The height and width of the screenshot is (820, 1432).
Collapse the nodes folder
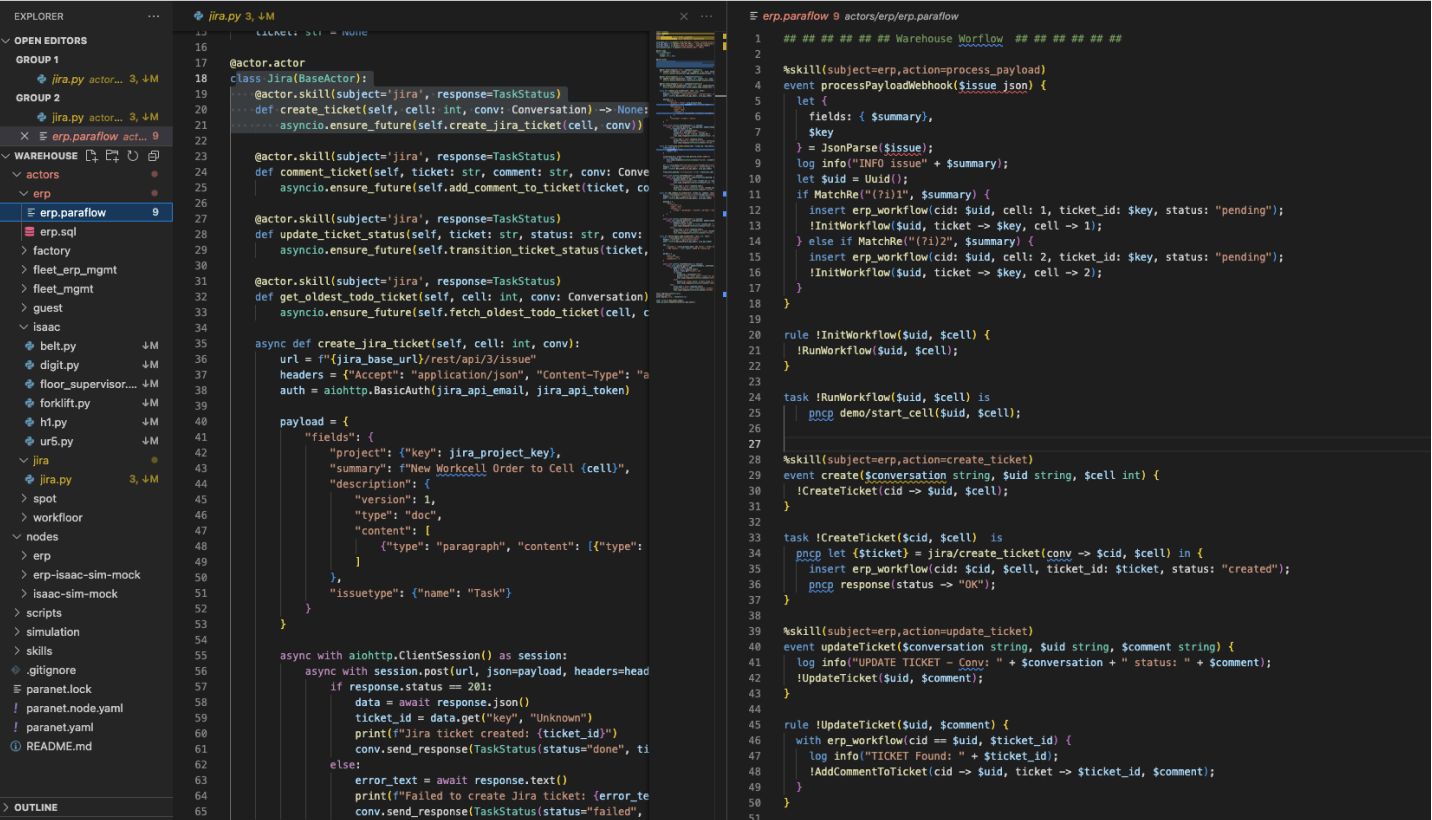tap(17, 537)
